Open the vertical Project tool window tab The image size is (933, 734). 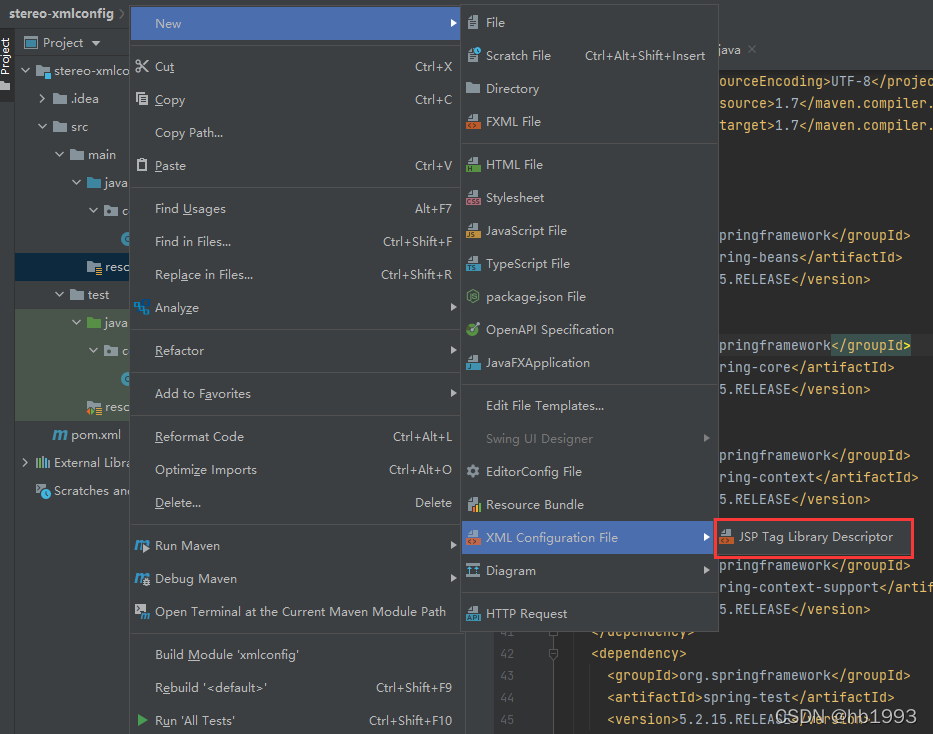click(x=6, y=62)
